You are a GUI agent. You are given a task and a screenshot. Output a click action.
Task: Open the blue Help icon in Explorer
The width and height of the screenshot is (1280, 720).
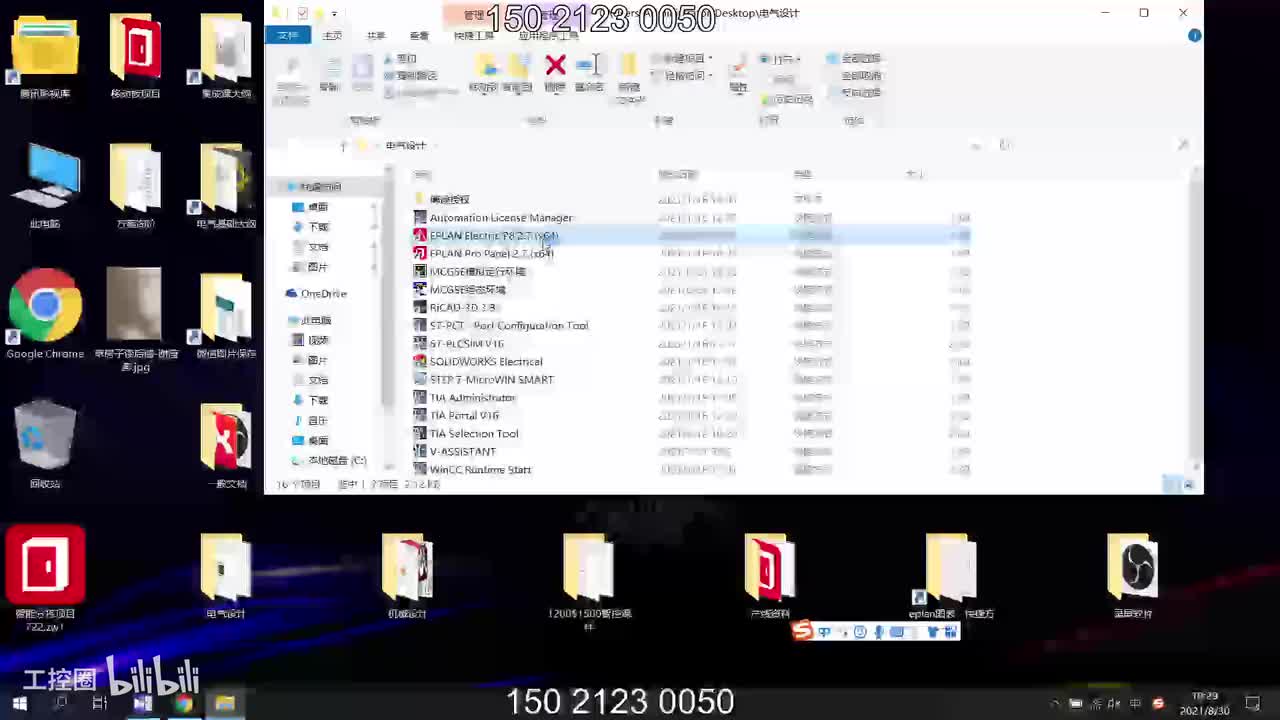(x=1194, y=35)
